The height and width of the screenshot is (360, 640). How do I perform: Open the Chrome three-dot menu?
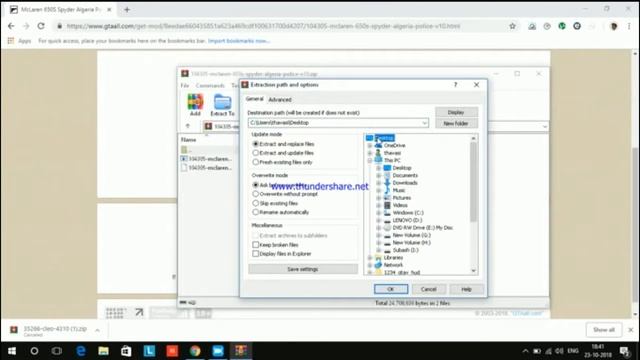coord(629,26)
